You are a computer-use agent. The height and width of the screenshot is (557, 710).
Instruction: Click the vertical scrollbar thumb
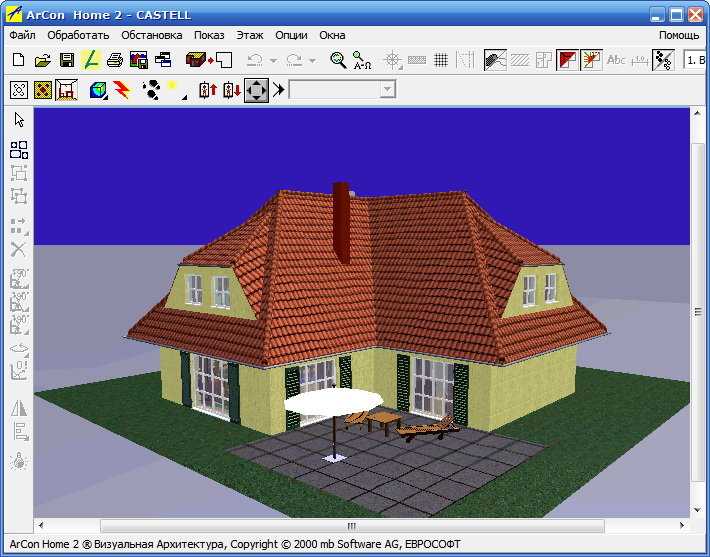[x=698, y=312]
